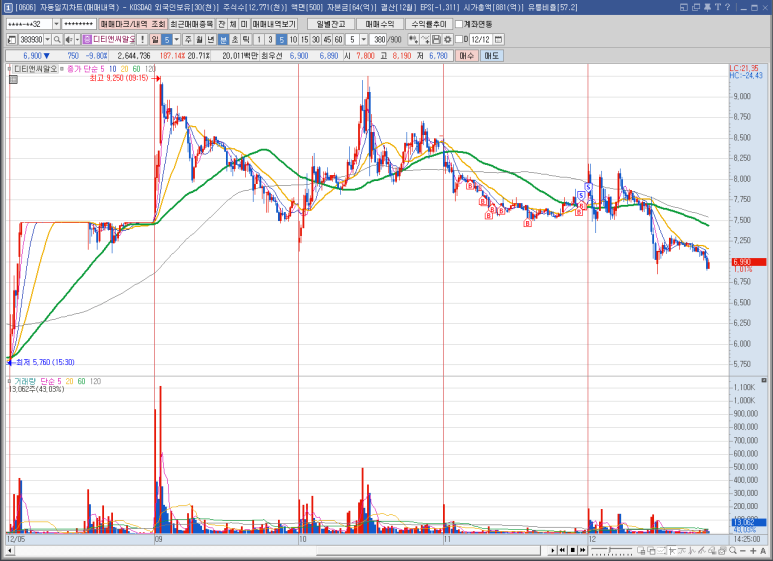Click the chart layout icon left of stock code
Image resolution: width=773 pixels, height=561 pixels.
[x=12, y=39]
